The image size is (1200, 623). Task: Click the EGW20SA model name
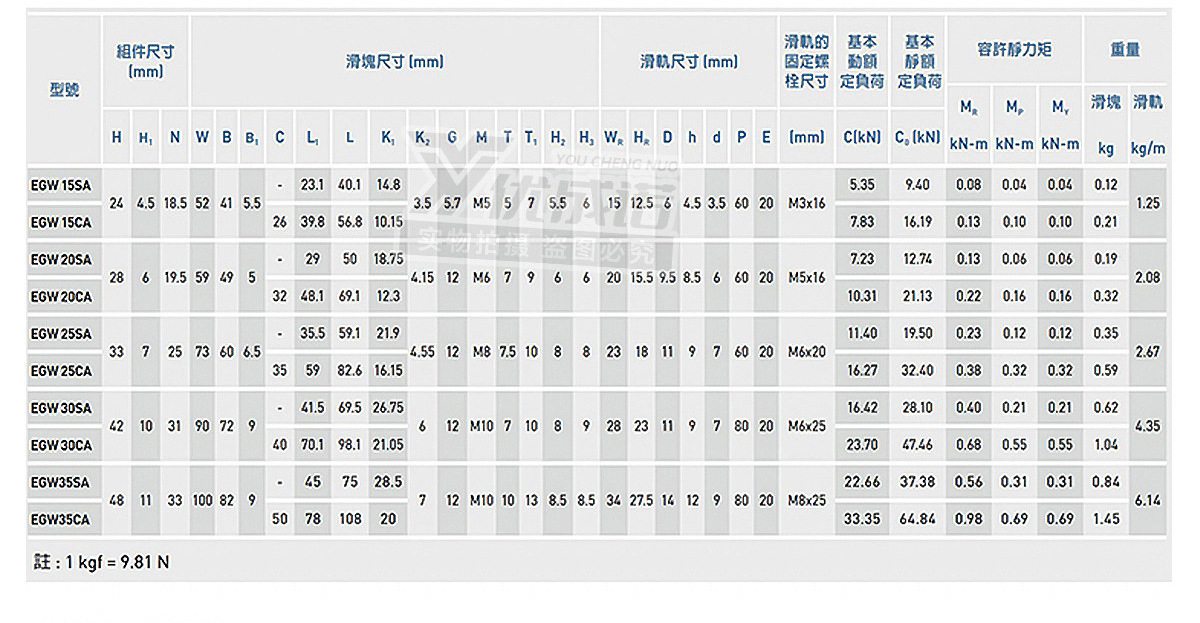click(x=61, y=259)
